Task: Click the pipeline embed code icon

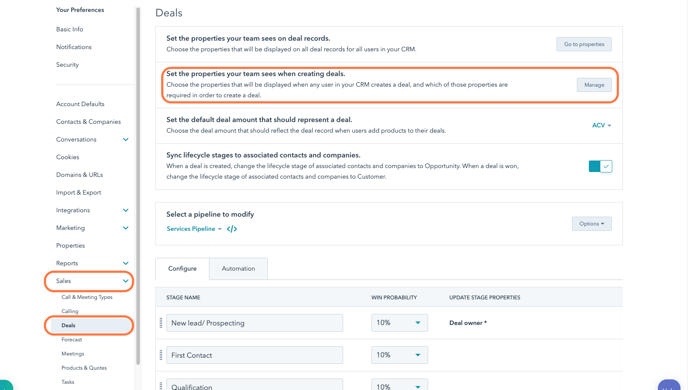Action: coord(232,229)
